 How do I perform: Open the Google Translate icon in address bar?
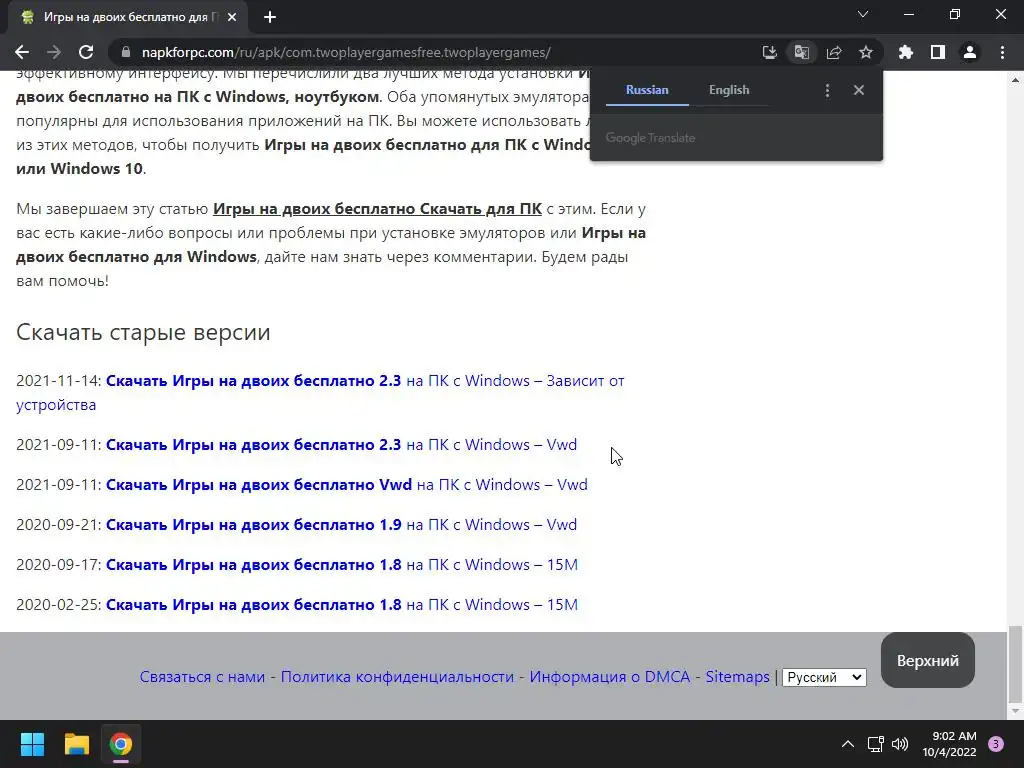[801, 52]
